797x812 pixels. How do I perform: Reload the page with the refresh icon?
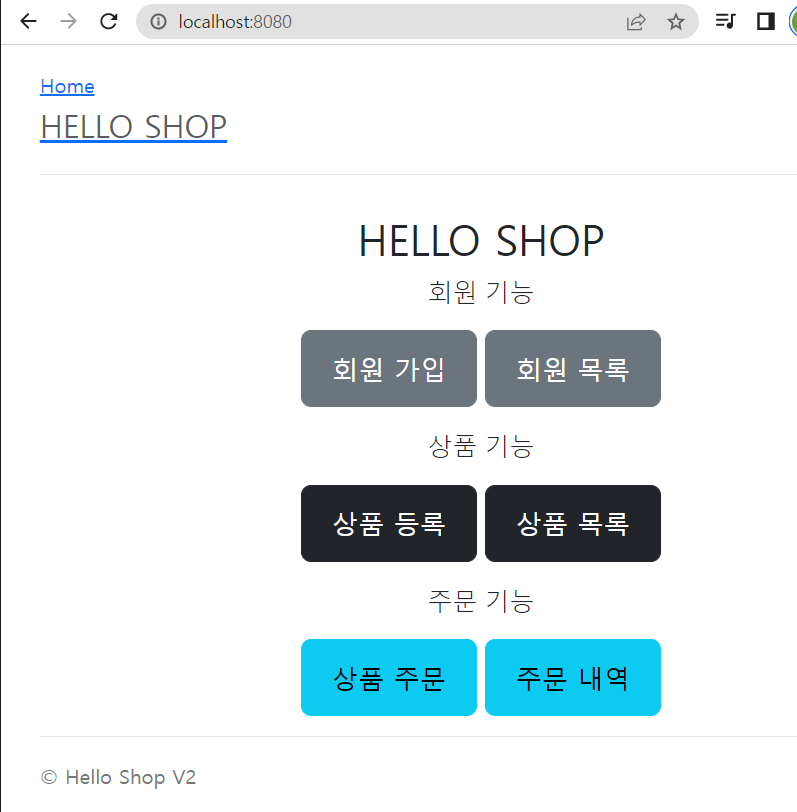(109, 21)
